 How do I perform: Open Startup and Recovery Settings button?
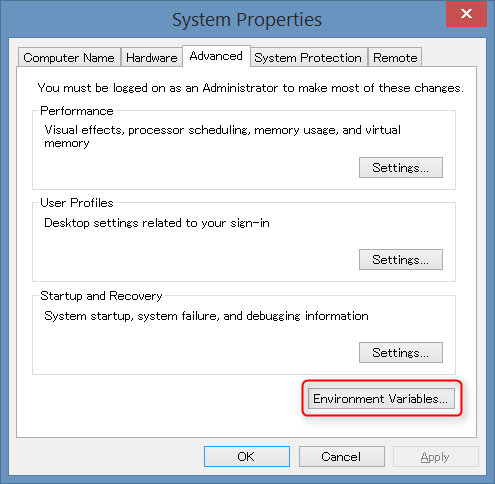pos(401,352)
